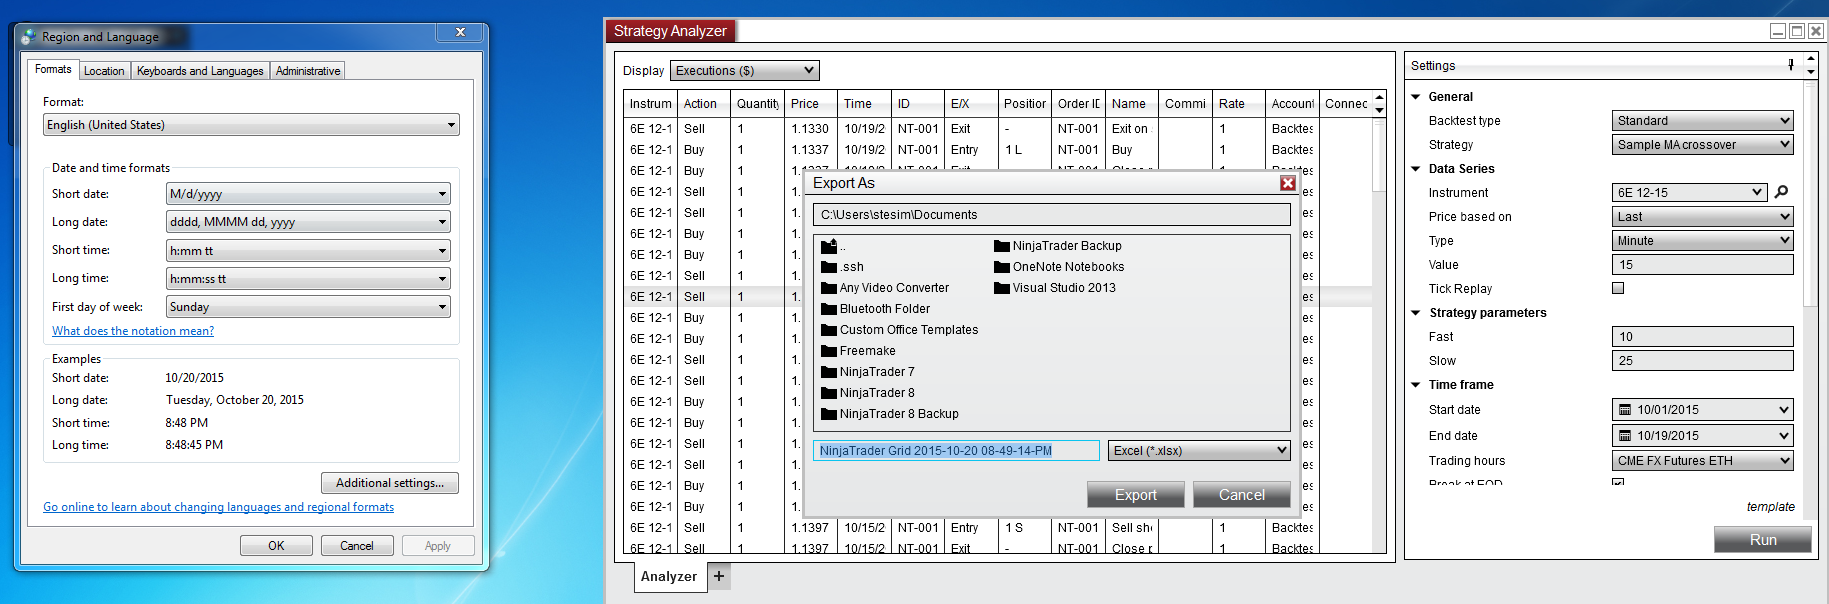
Task: Select the Analyzer tab
Action: (x=669, y=576)
